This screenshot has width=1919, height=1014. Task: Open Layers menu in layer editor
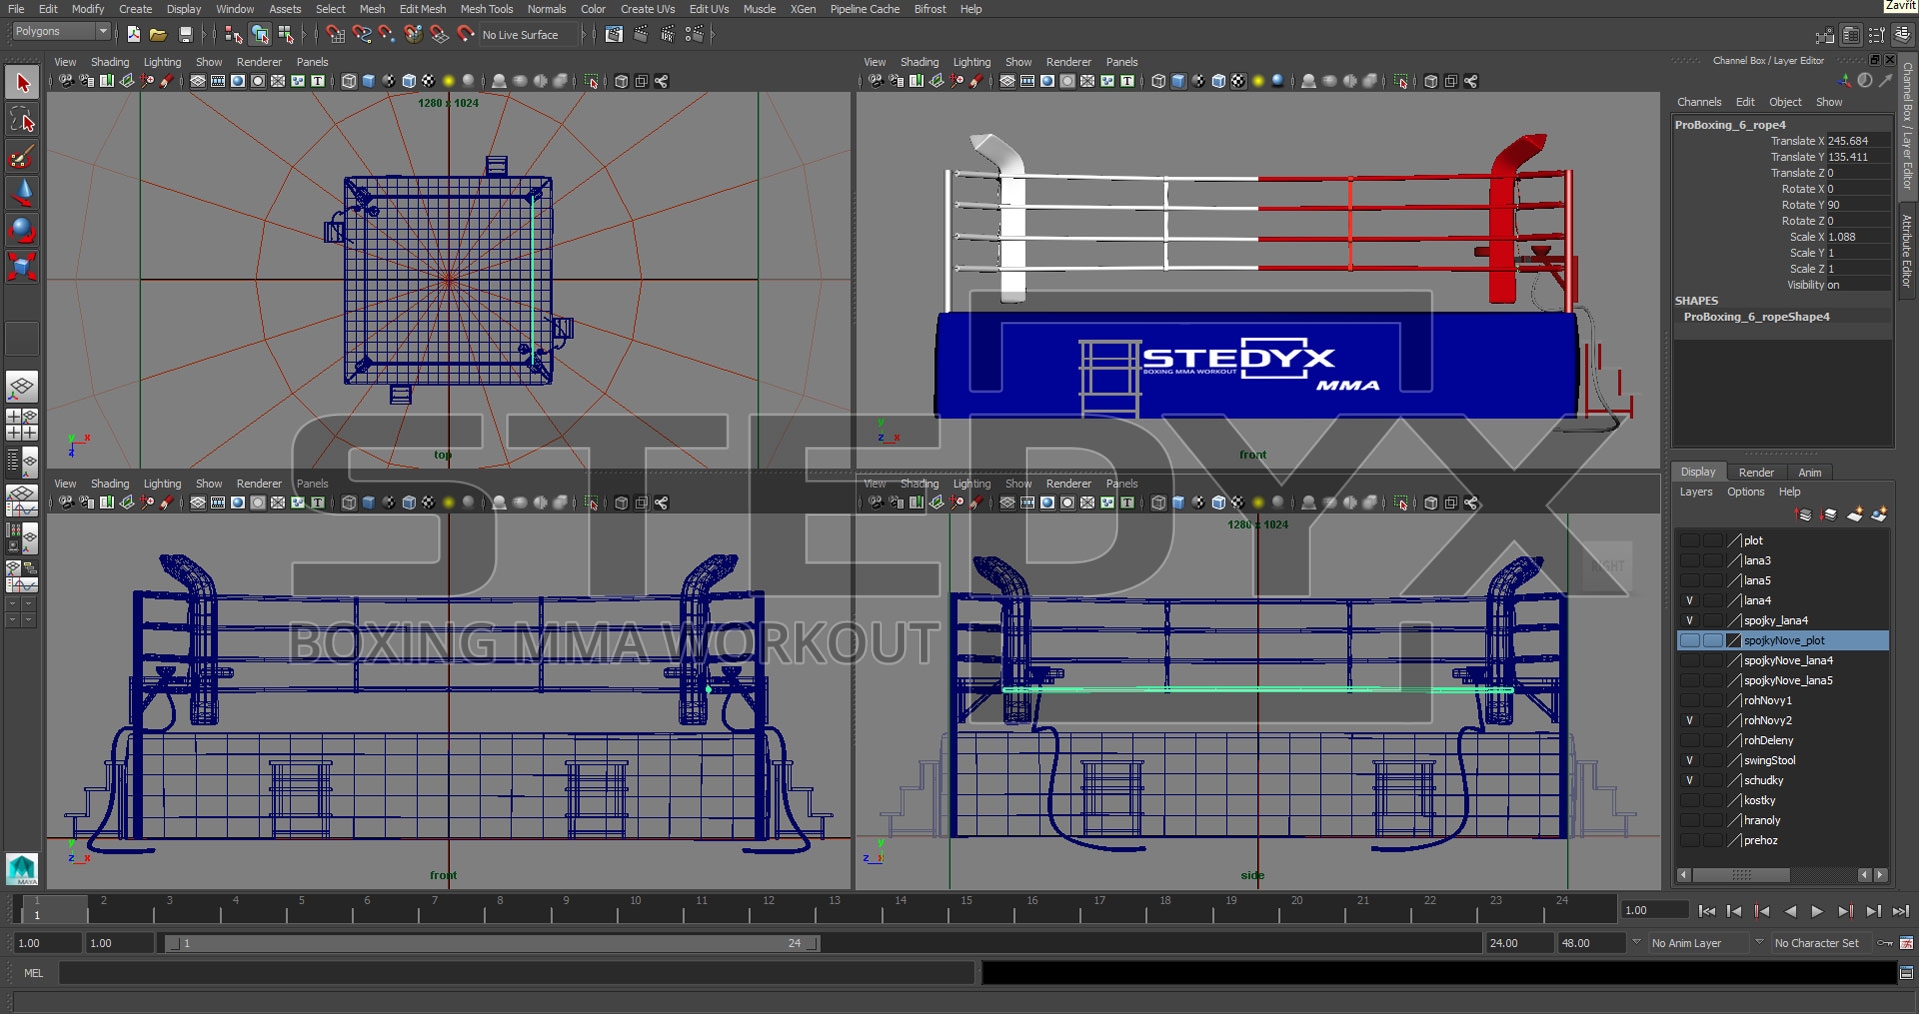1696,492
